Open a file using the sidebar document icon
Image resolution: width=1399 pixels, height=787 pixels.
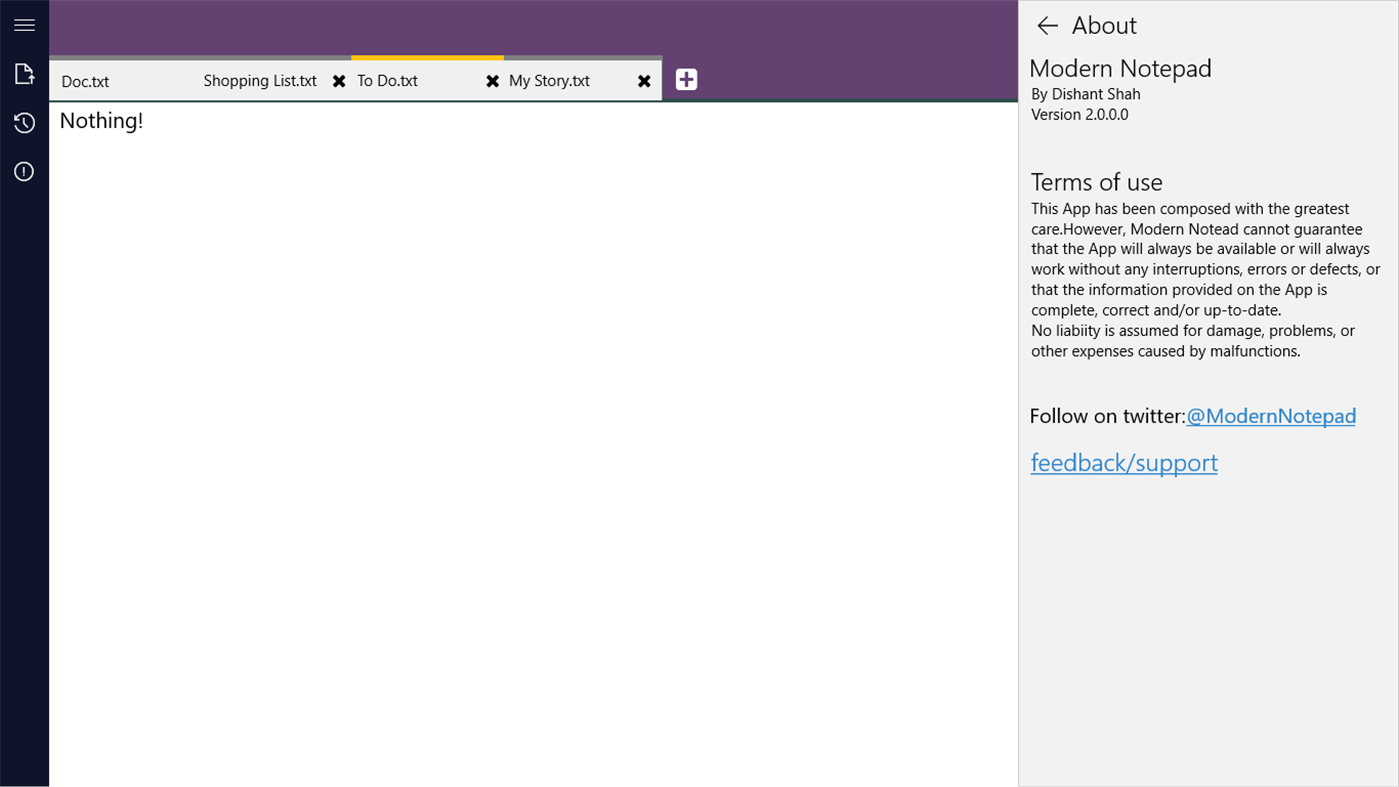[x=24, y=73]
